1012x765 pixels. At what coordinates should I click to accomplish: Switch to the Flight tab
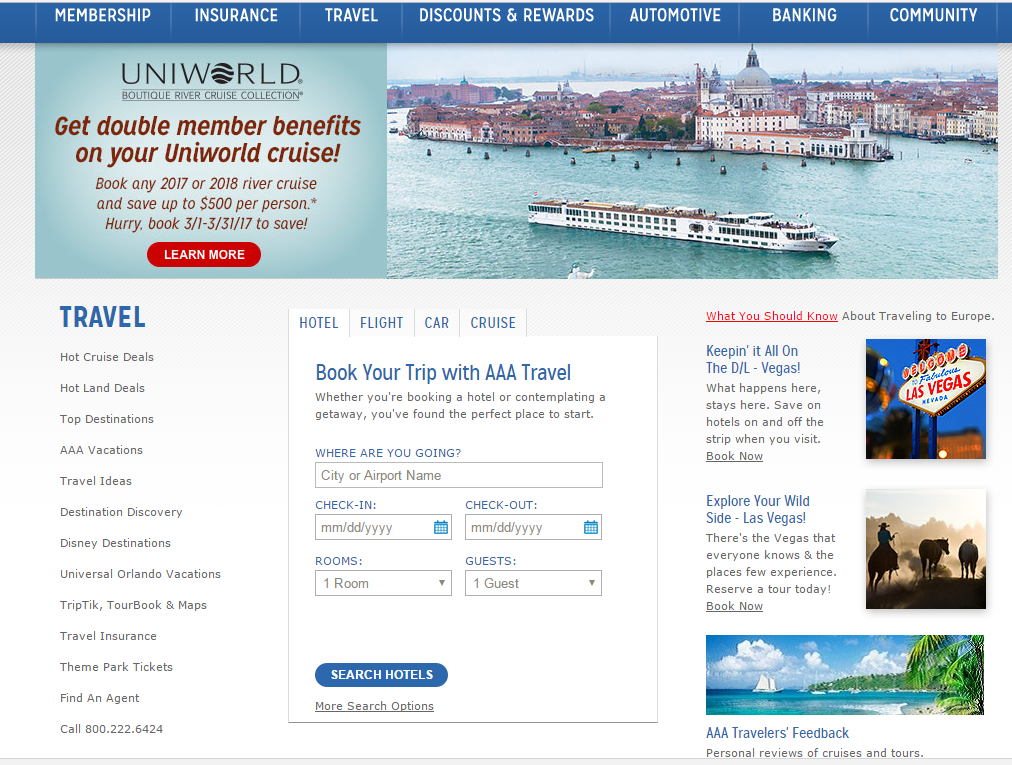381,323
